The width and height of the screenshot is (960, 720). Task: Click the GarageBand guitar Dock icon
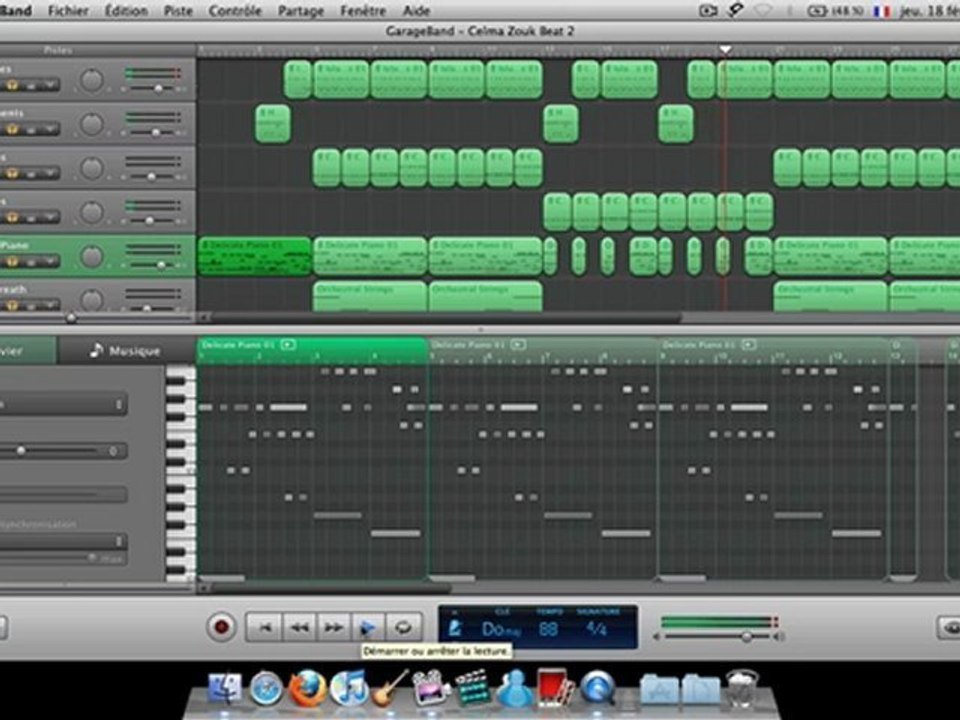tap(390, 688)
